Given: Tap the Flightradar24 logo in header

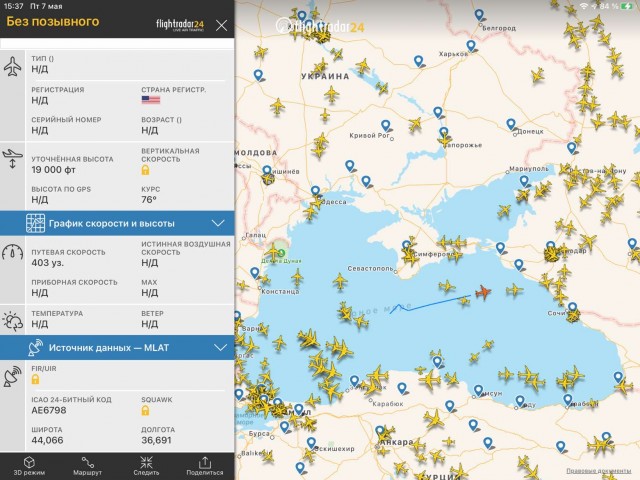Looking at the screenshot, I should (x=180, y=24).
